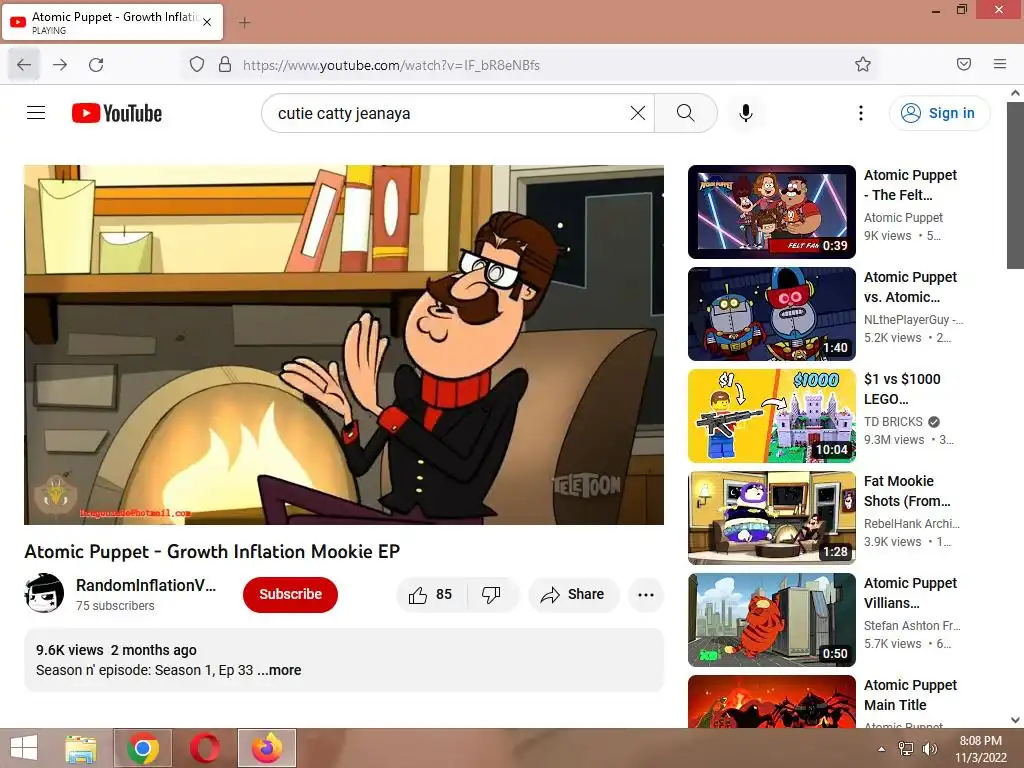Click the title Atomic Puppet - The Felt...
This screenshot has width=1024, height=768.
point(910,185)
